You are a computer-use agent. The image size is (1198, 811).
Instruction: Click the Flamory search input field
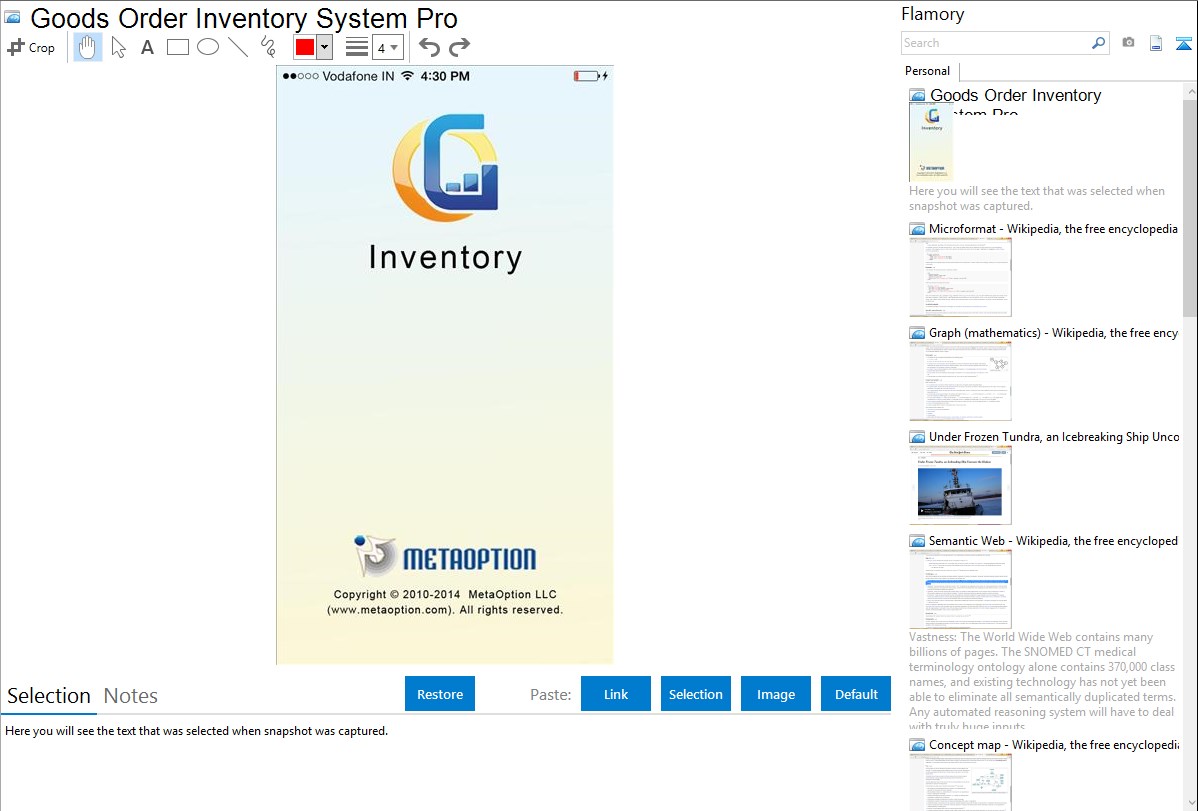996,43
